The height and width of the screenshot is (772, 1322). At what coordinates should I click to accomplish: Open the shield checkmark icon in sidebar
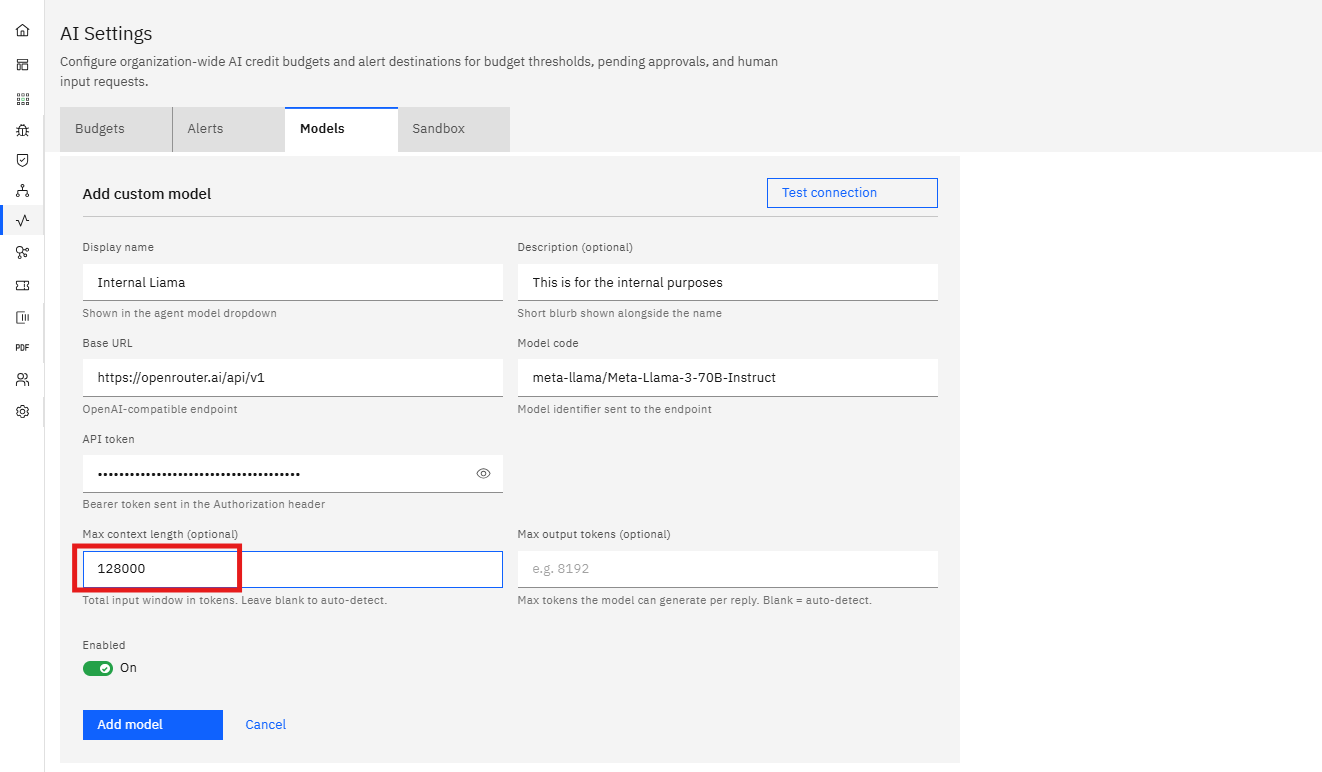tap(22, 160)
